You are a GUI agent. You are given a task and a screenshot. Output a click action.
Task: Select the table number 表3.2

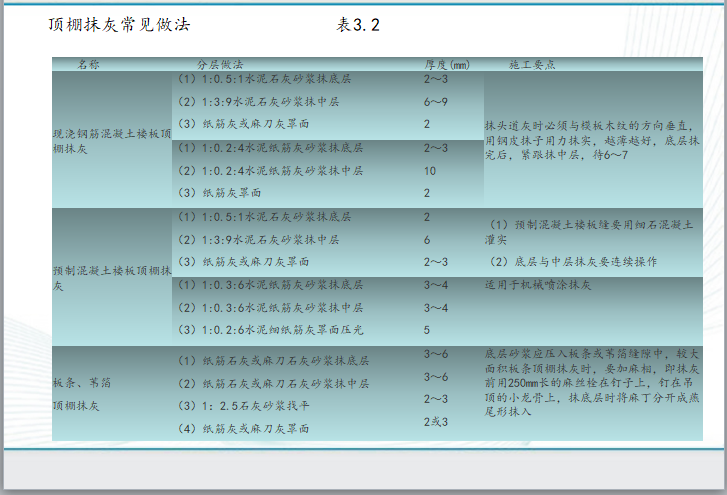point(358,24)
